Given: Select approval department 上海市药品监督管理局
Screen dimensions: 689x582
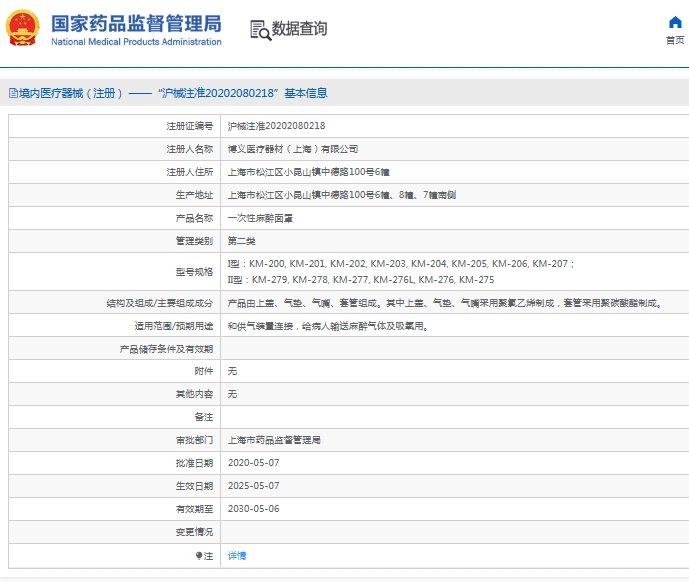Looking at the screenshot, I should tap(274, 440).
